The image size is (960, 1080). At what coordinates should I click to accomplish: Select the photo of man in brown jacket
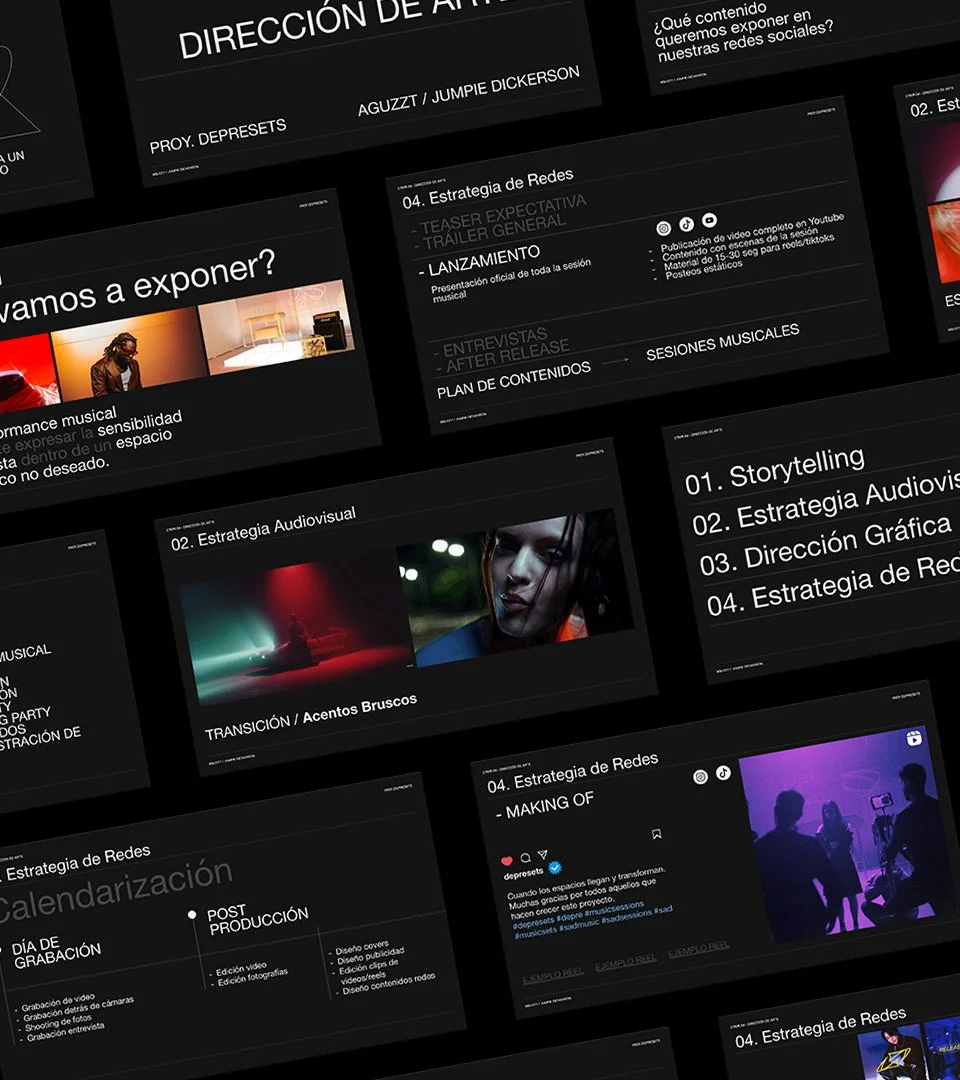click(x=129, y=353)
